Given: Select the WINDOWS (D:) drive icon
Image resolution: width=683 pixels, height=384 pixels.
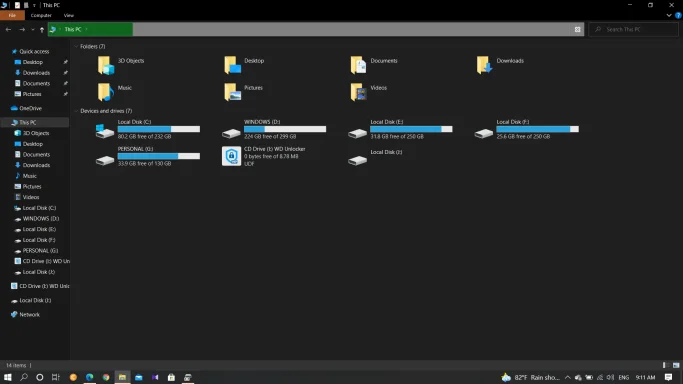Looking at the screenshot, I should pyautogui.click(x=231, y=133).
